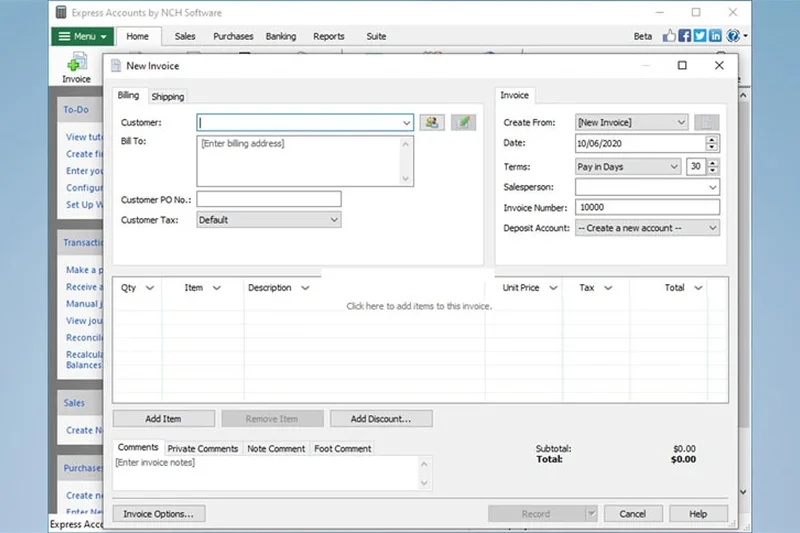Click the Invoice panel tab
800x533 pixels.
point(514,95)
